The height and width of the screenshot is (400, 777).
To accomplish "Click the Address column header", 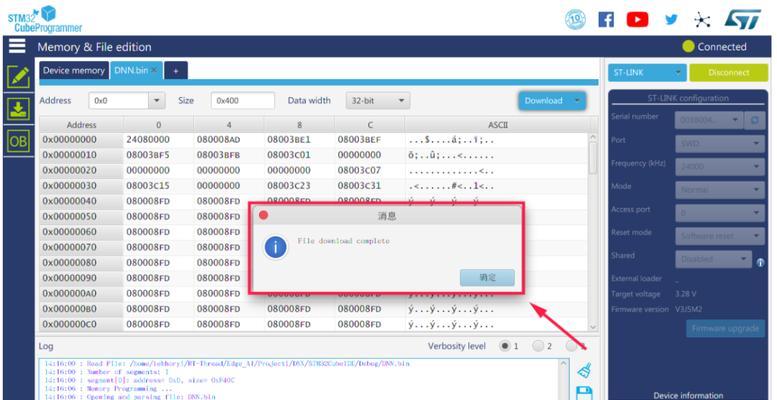I will click(x=81, y=125).
